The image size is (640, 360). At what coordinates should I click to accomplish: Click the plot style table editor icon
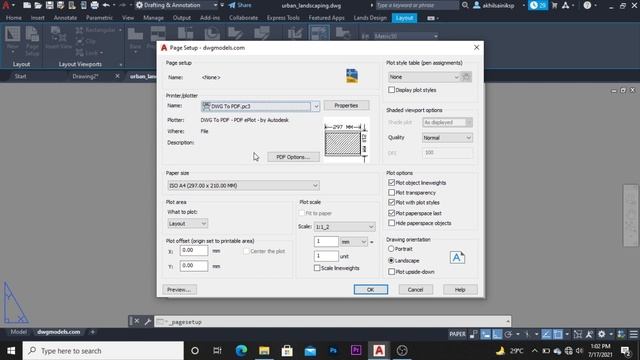click(x=466, y=77)
